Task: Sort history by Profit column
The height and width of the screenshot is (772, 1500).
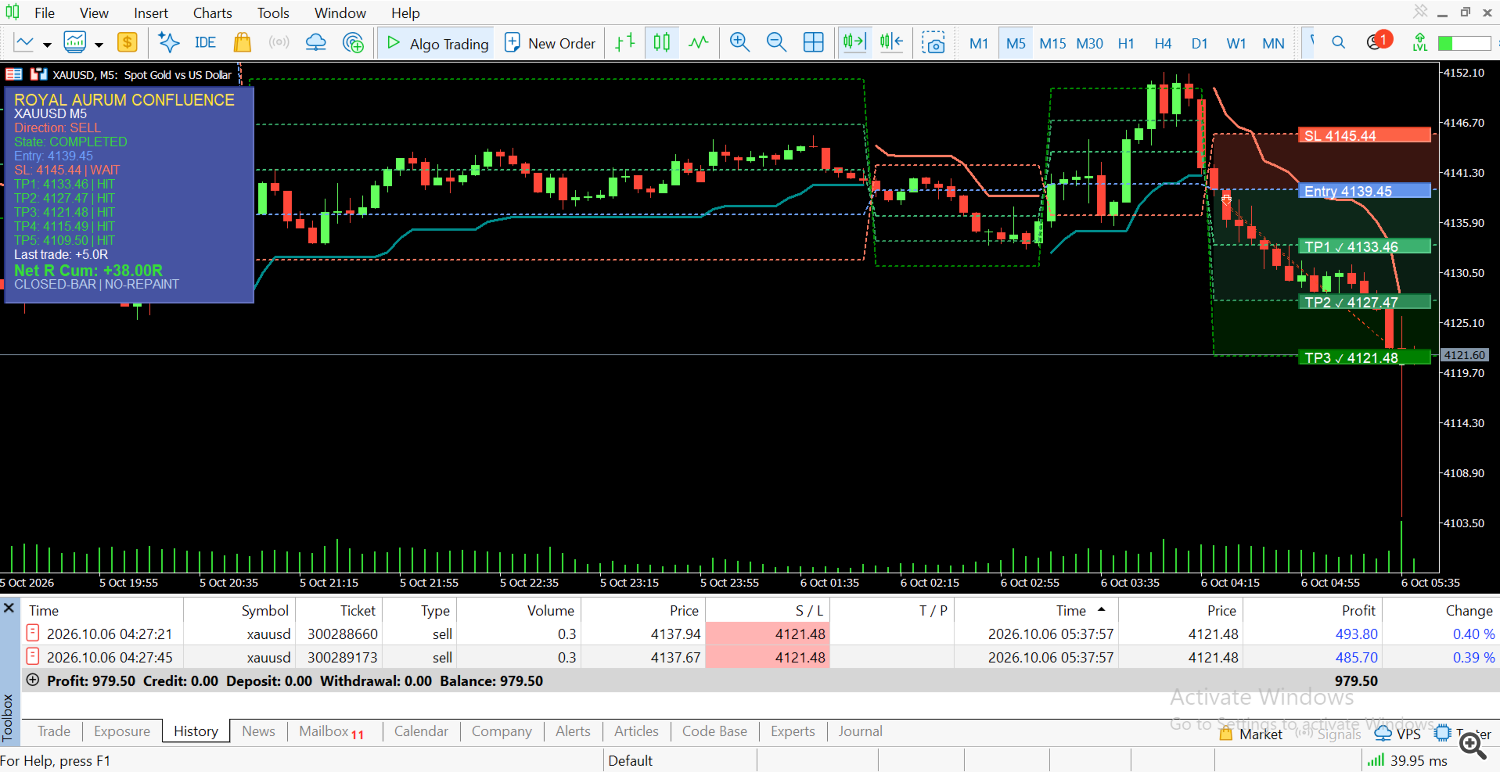Action: click(x=1359, y=610)
